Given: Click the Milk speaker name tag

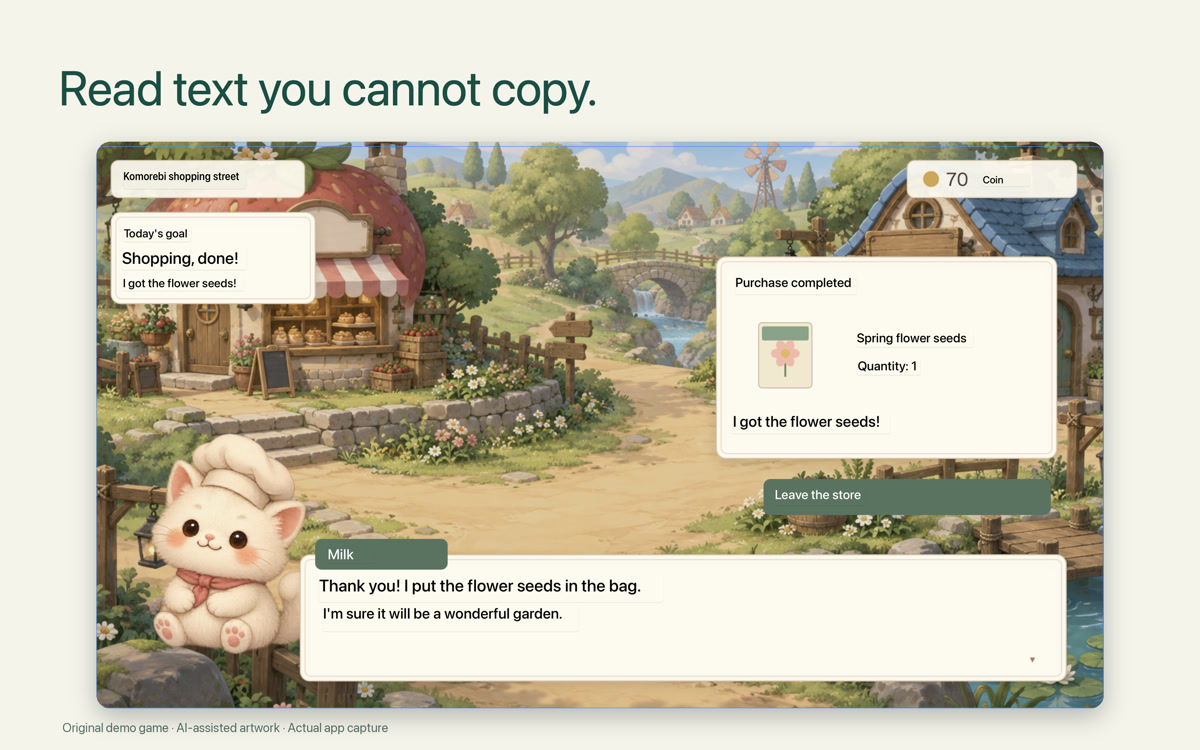Looking at the screenshot, I should click(381, 555).
